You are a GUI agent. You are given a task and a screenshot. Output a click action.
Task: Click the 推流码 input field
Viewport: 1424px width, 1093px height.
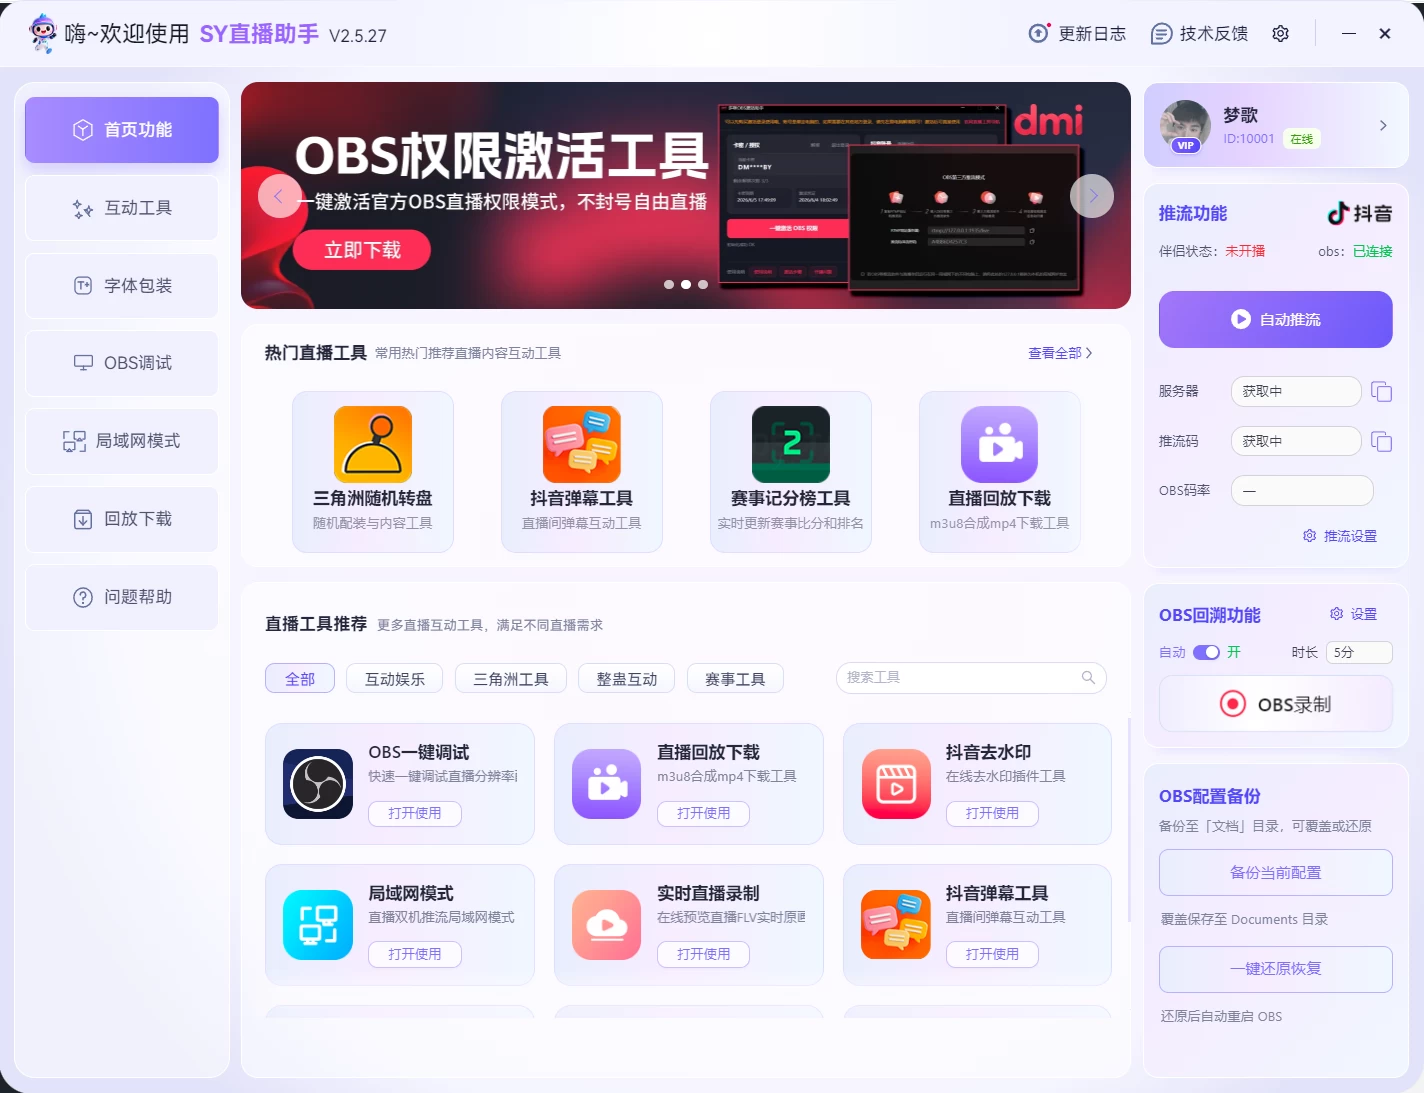coord(1296,441)
